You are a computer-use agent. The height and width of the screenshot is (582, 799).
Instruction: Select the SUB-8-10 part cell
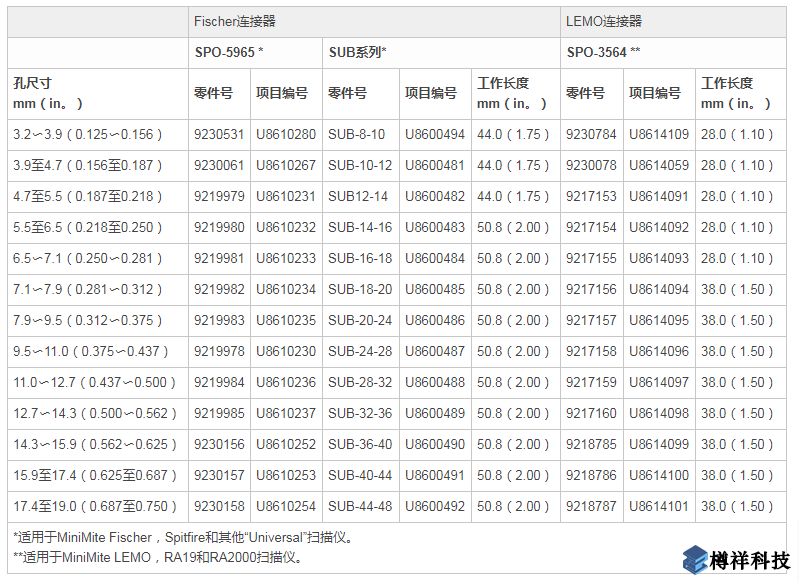tap(356, 135)
